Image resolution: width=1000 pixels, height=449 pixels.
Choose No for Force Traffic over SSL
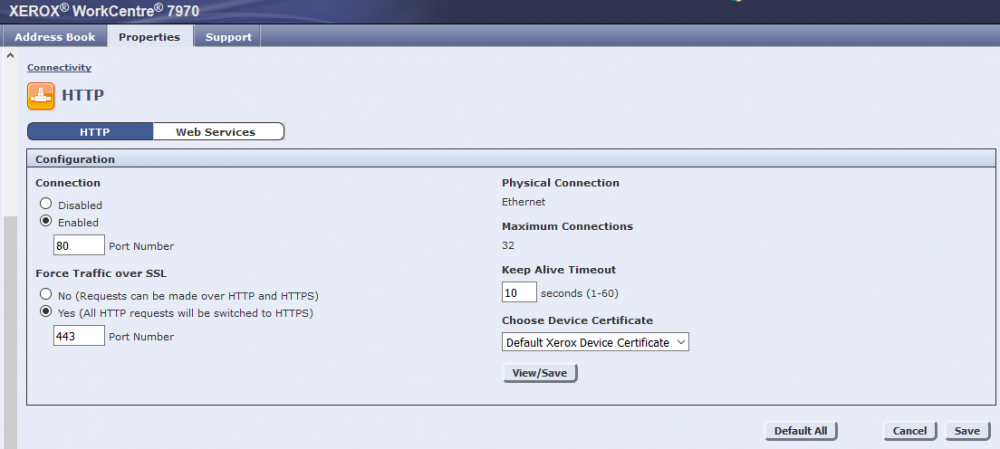click(45, 295)
